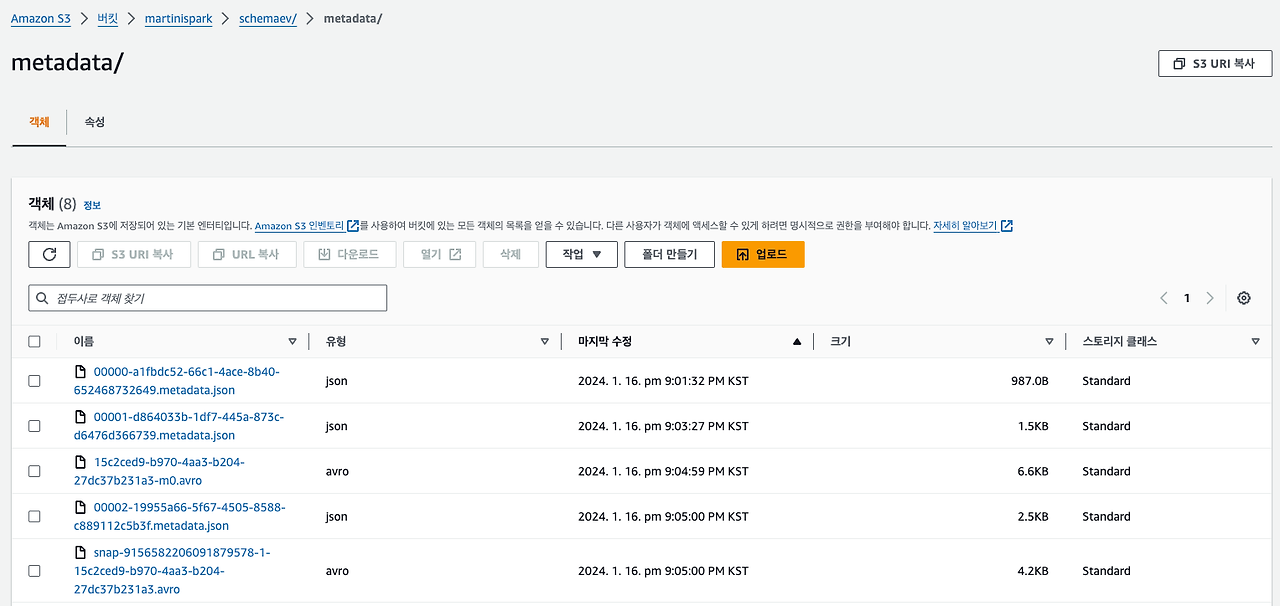Click 폴더 만들기 button
Screen dimensions: 1280x606
pyautogui.click(x=669, y=254)
